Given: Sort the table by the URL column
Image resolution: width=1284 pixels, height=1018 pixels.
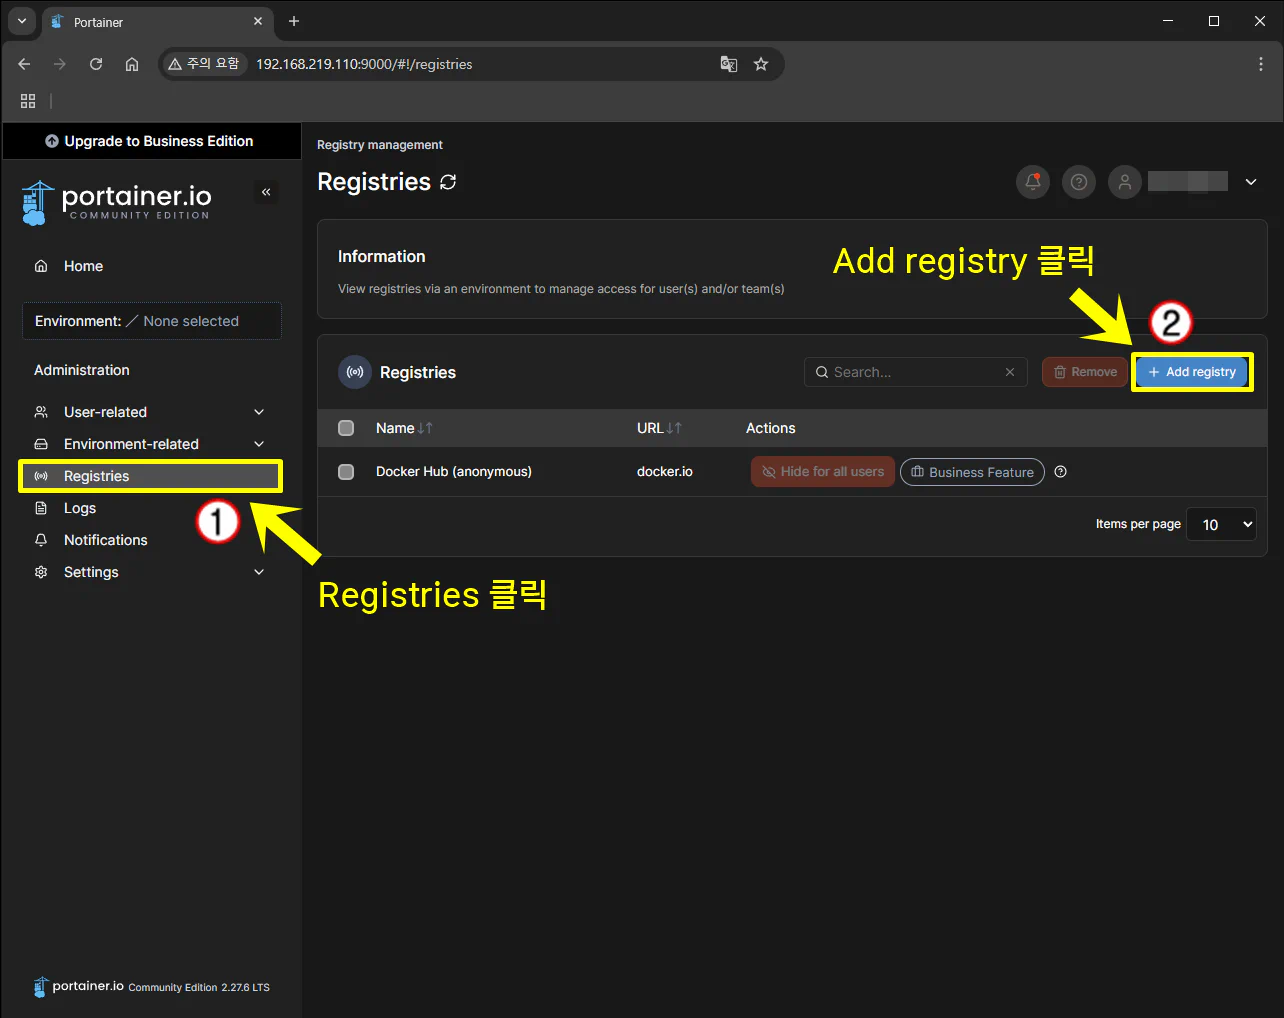Looking at the screenshot, I should click(659, 428).
